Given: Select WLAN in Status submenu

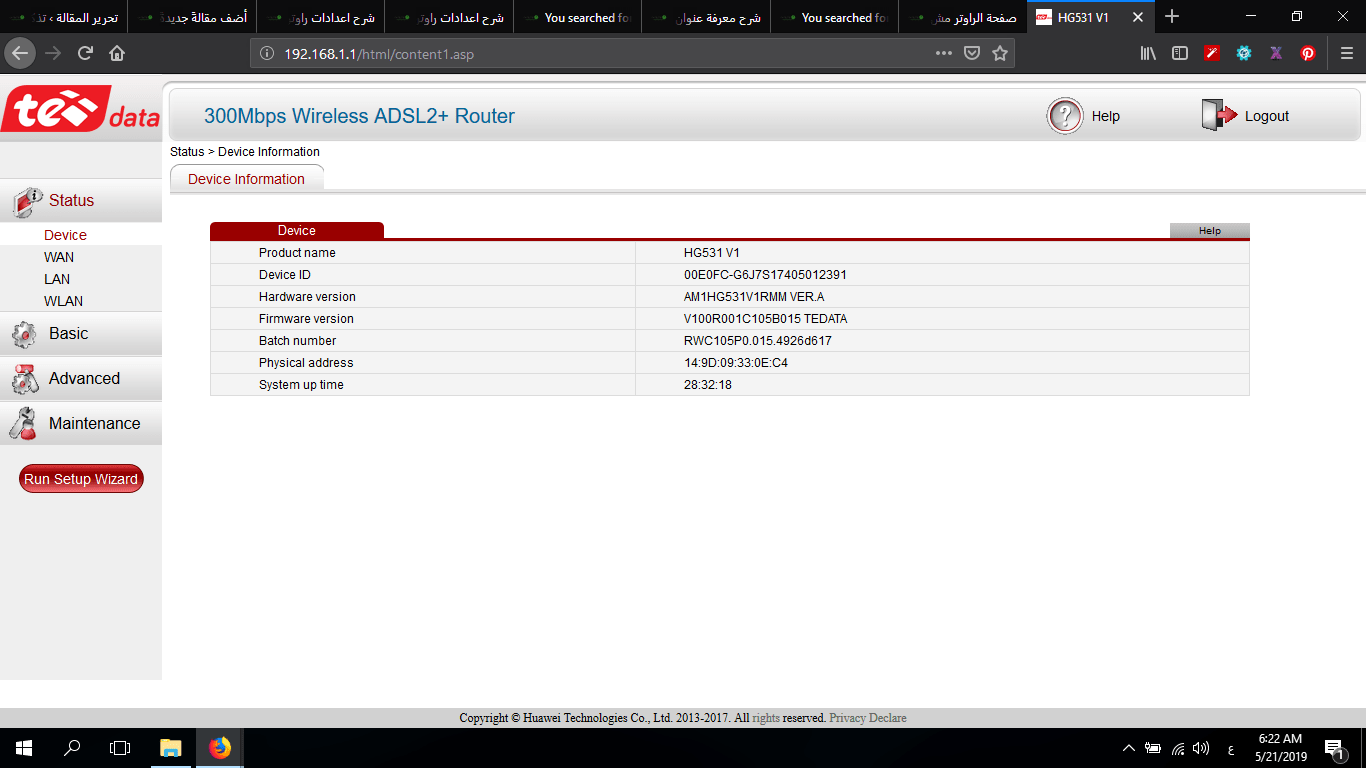Looking at the screenshot, I should (63, 301).
